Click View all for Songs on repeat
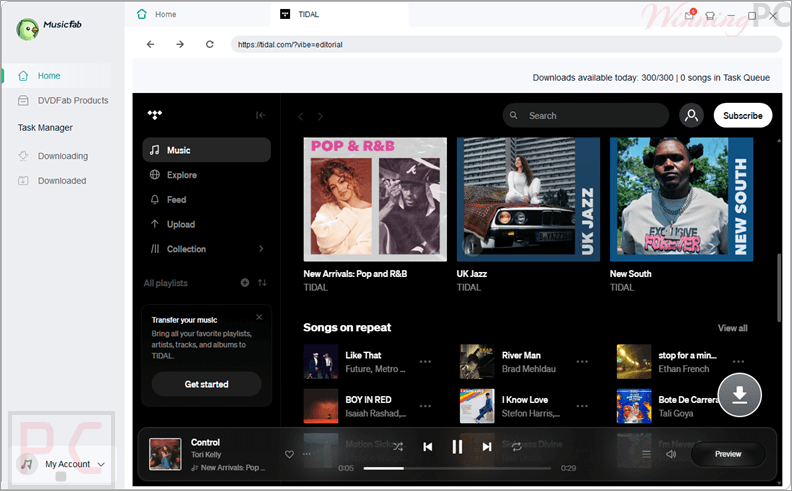 (x=732, y=328)
